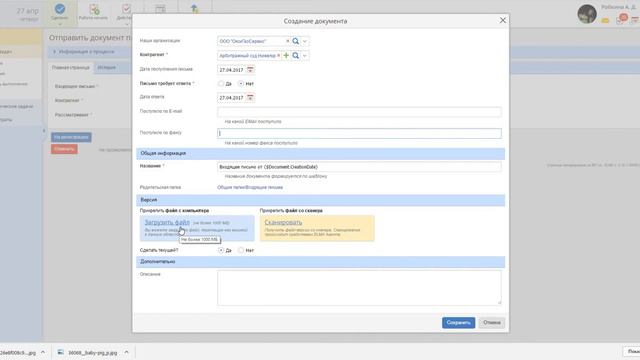Viewport: 640px width, 360px height.
Task: Edit the 'Дата поступления письма' date field
Action: 231,70
